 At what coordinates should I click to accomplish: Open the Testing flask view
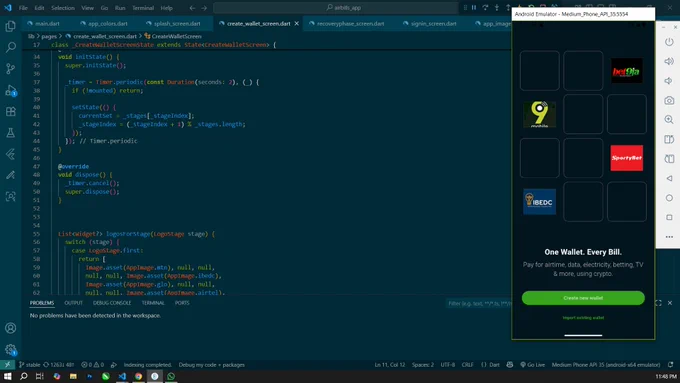(10, 133)
